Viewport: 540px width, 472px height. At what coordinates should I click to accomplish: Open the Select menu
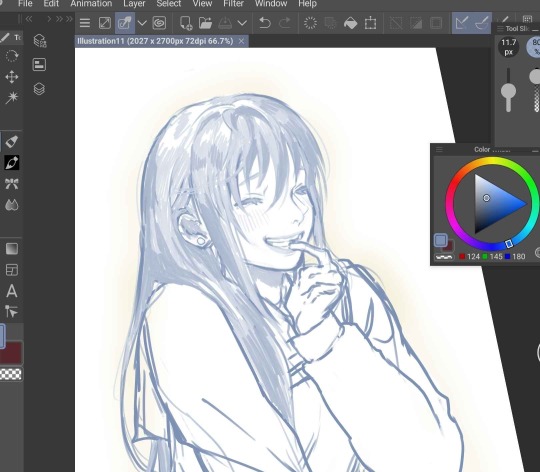coord(168,4)
